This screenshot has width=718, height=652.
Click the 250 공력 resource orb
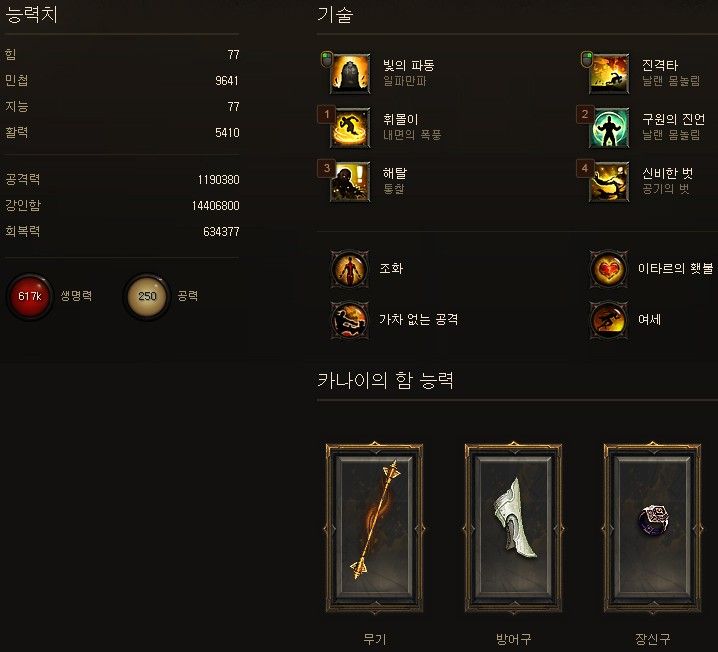coord(147,296)
